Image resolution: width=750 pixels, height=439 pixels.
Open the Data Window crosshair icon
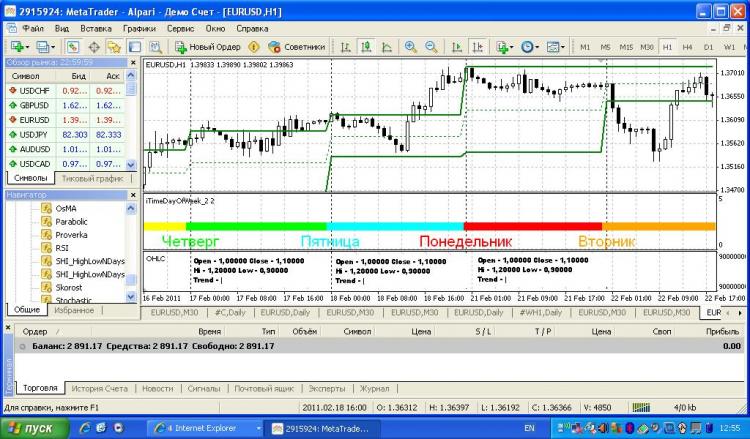point(94,47)
